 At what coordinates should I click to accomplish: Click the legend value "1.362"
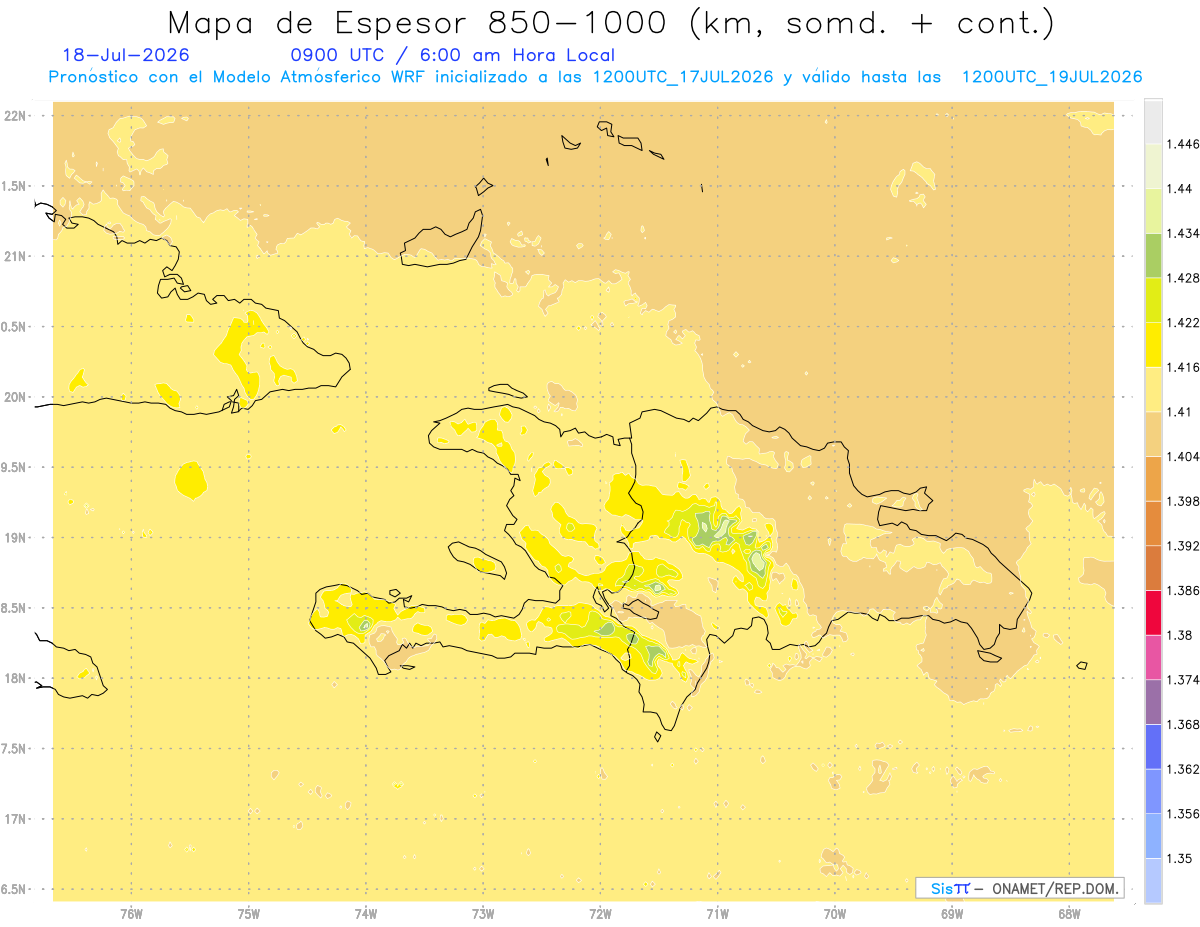coord(1185,769)
